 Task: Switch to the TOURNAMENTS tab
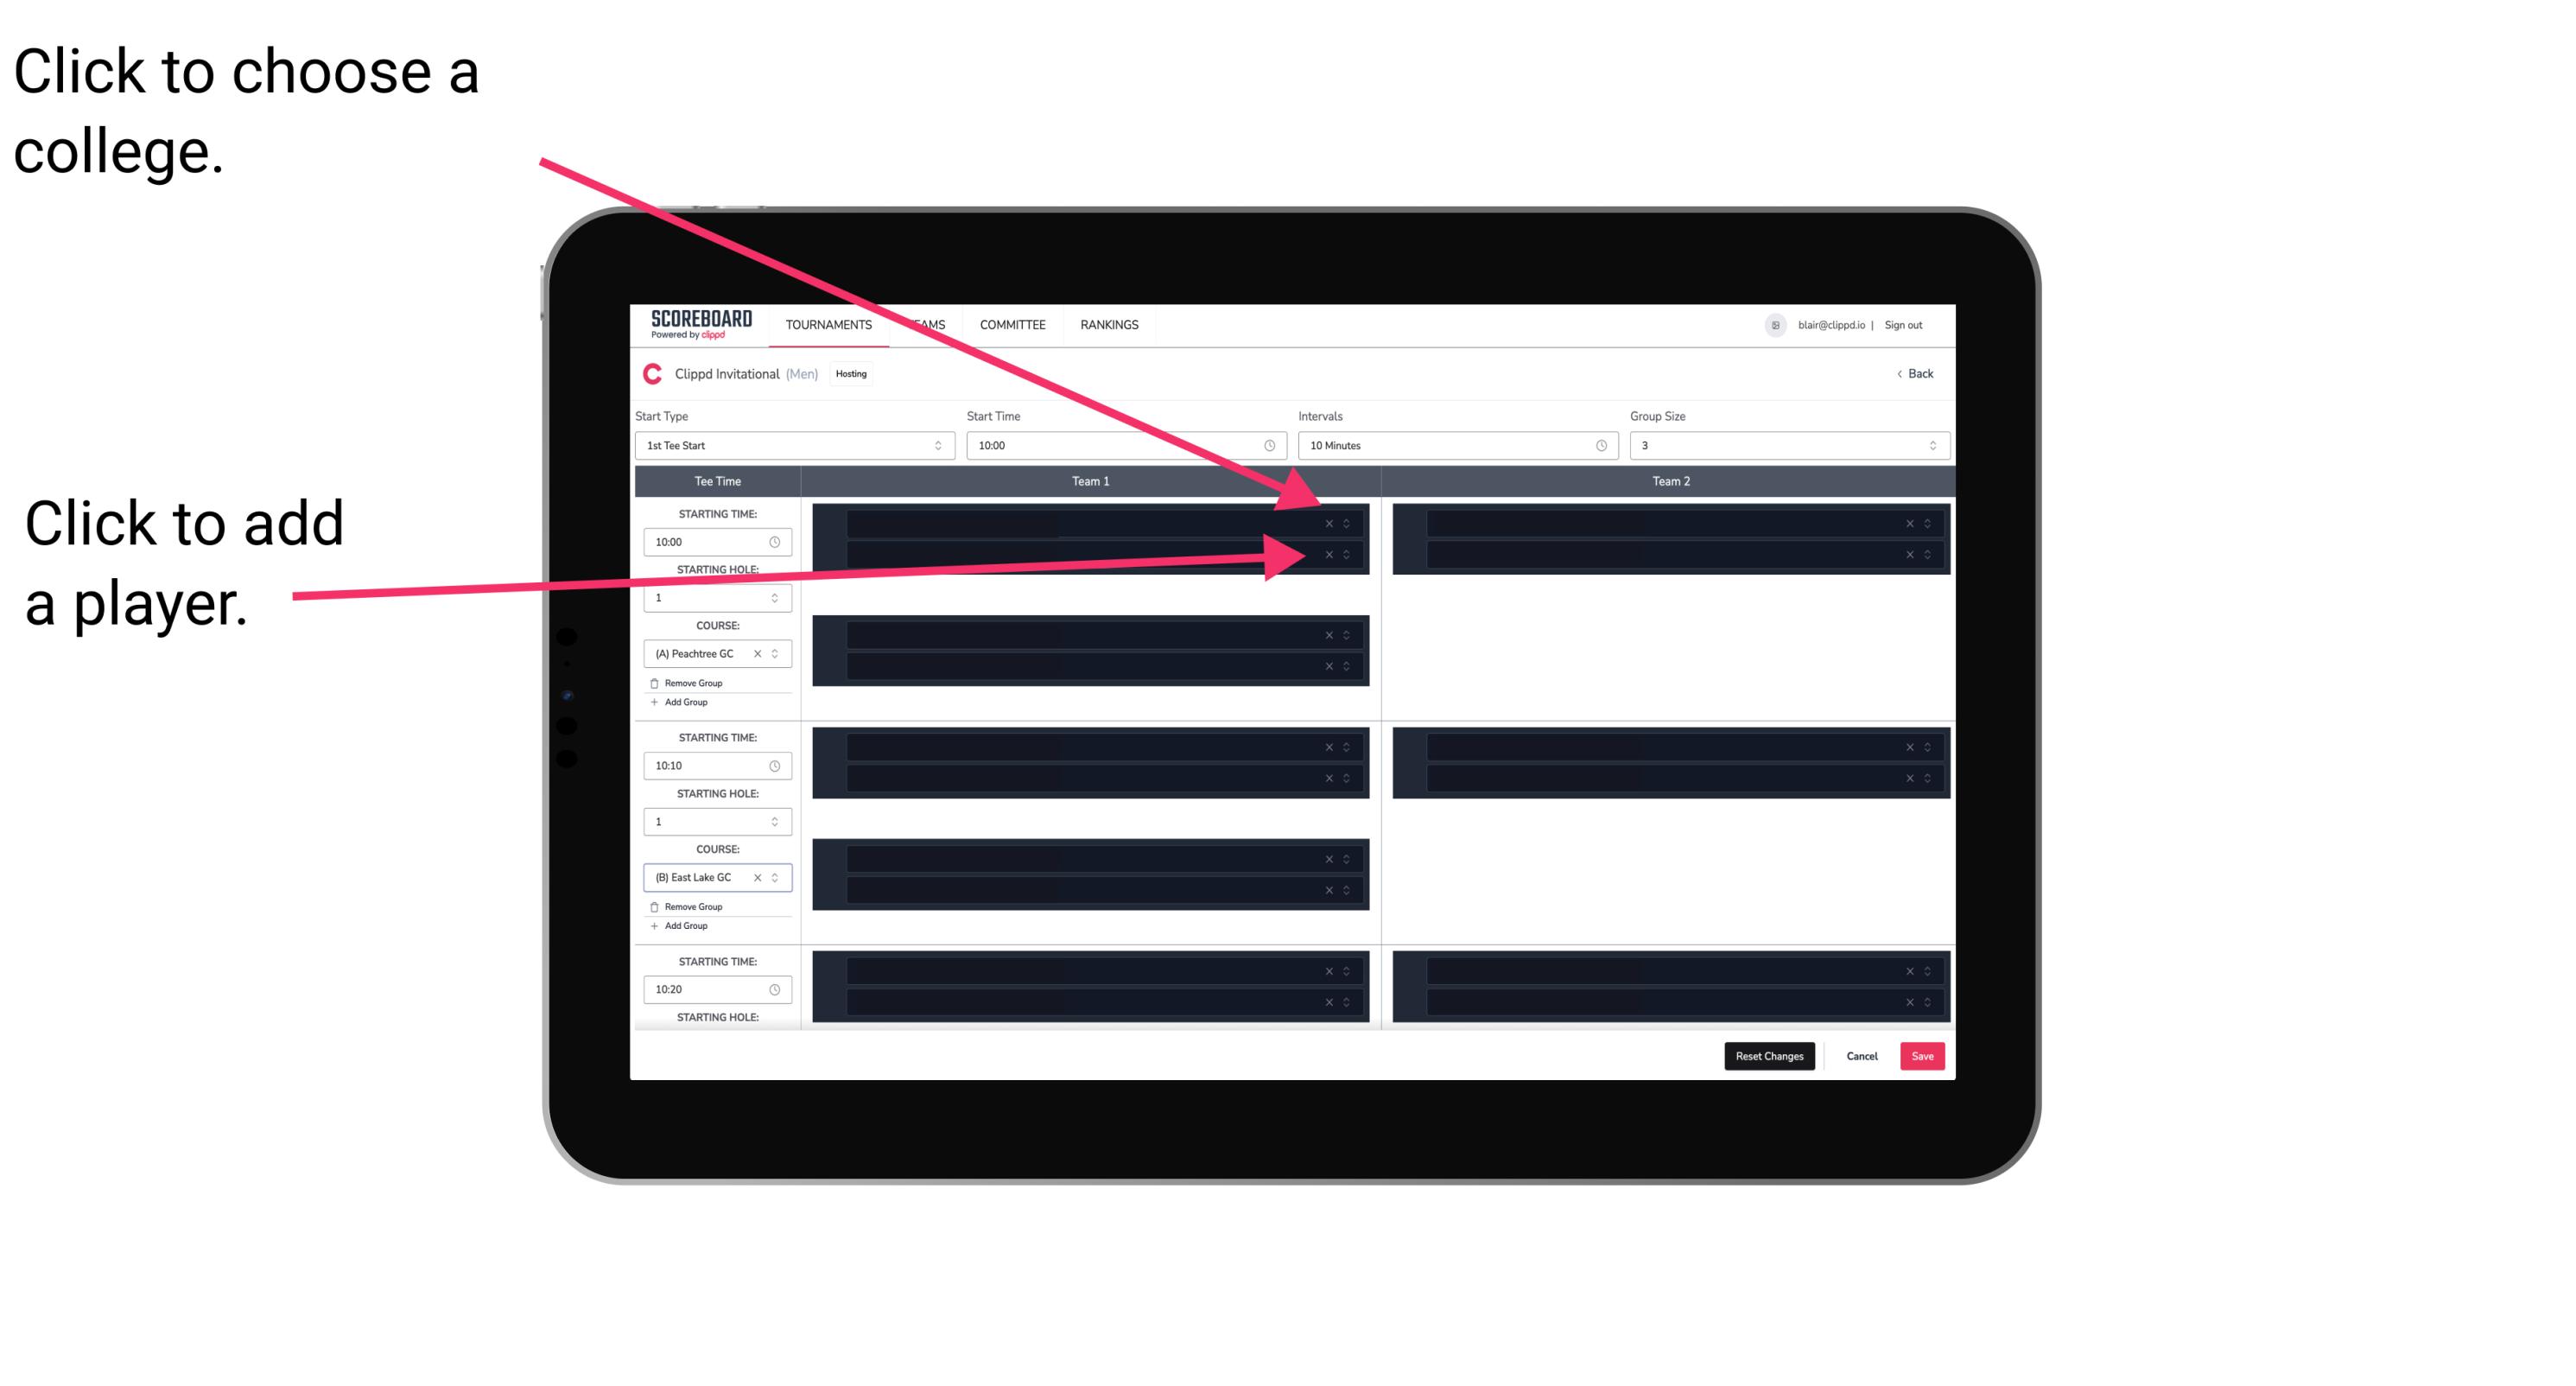[x=831, y=326]
